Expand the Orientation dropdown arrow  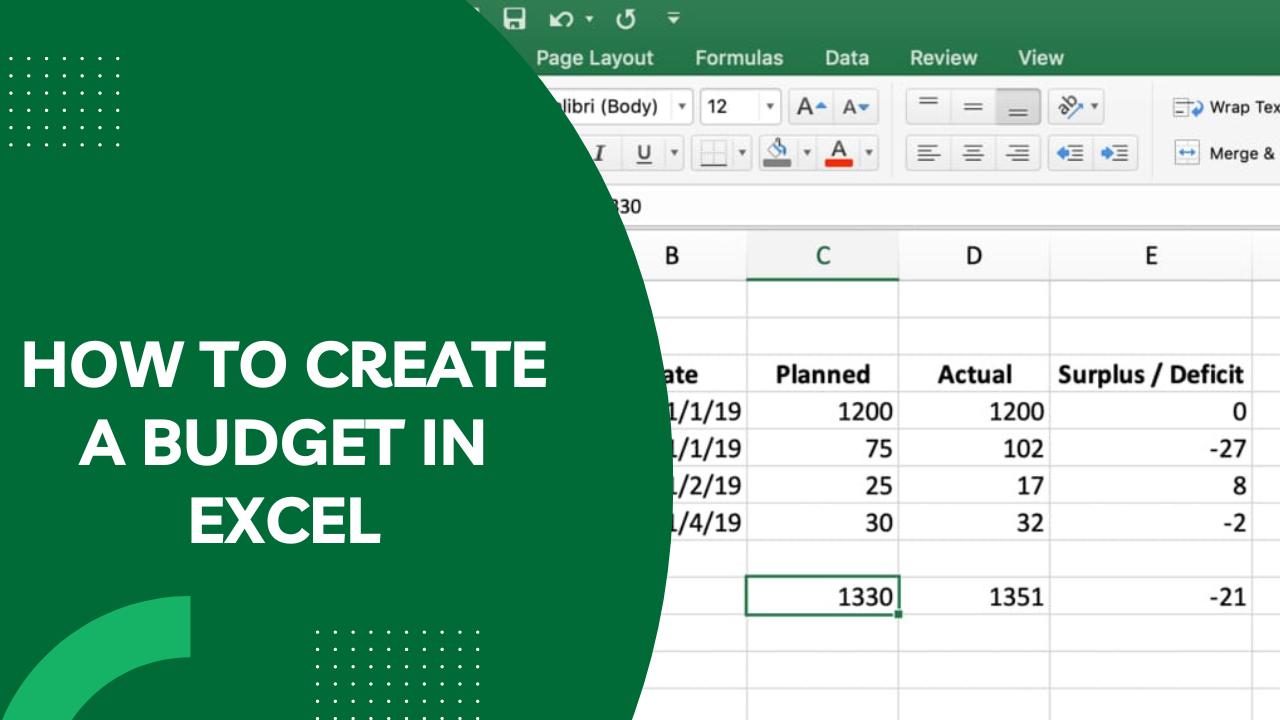pyautogui.click(x=1095, y=106)
